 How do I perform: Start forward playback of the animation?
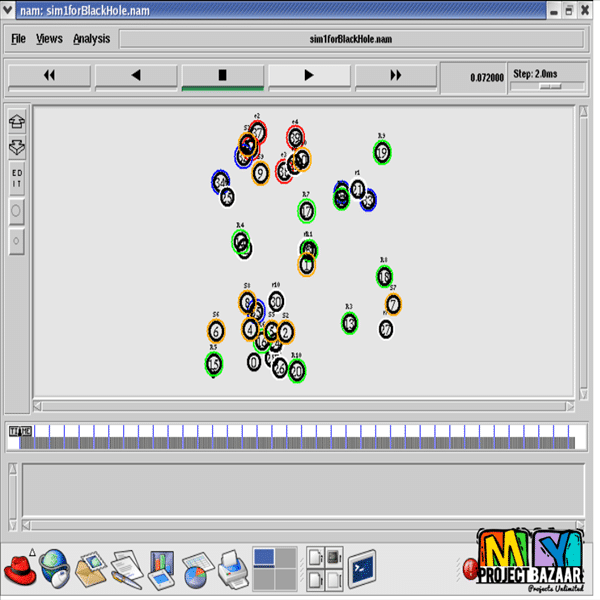pyautogui.click(x=309, y=76)
